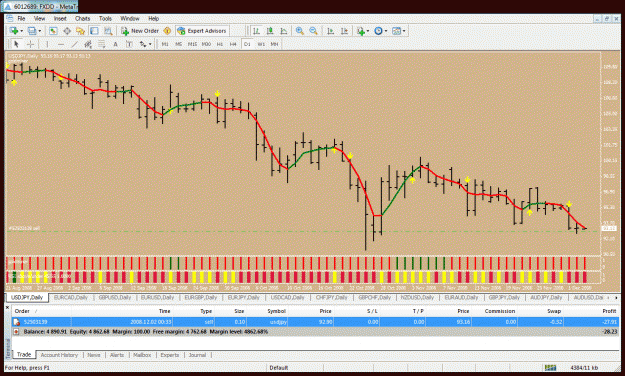Screen dimensions: 625x376
Task: Open the Profiles toolbar icon
Action: pyautogui.click(x=31, y=31)
